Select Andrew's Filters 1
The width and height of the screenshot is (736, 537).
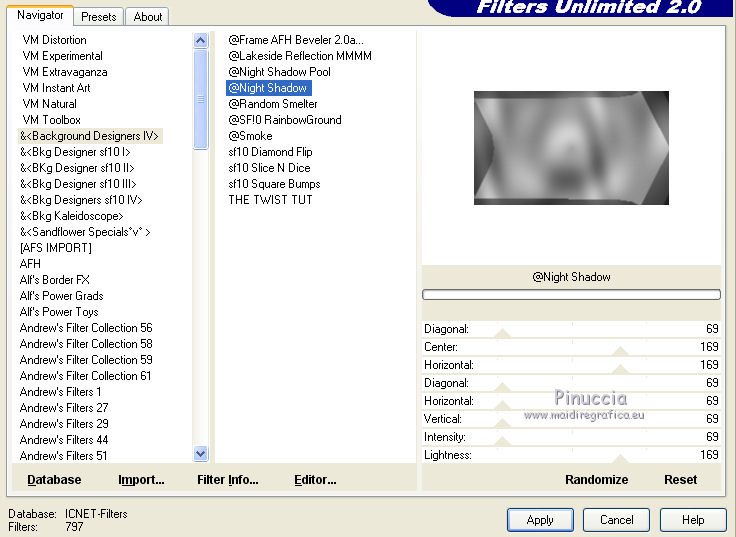pyautogui.click(x=60, y=391)
